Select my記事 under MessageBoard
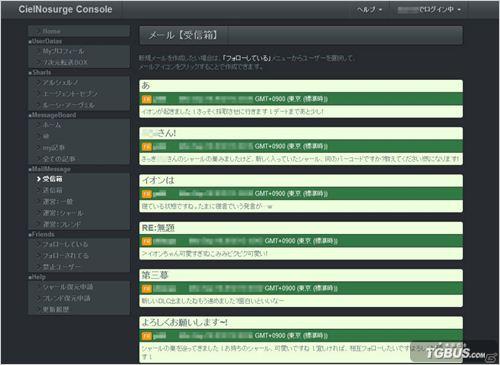This screenshot has height=365, width=500. [x=54, y=148]
